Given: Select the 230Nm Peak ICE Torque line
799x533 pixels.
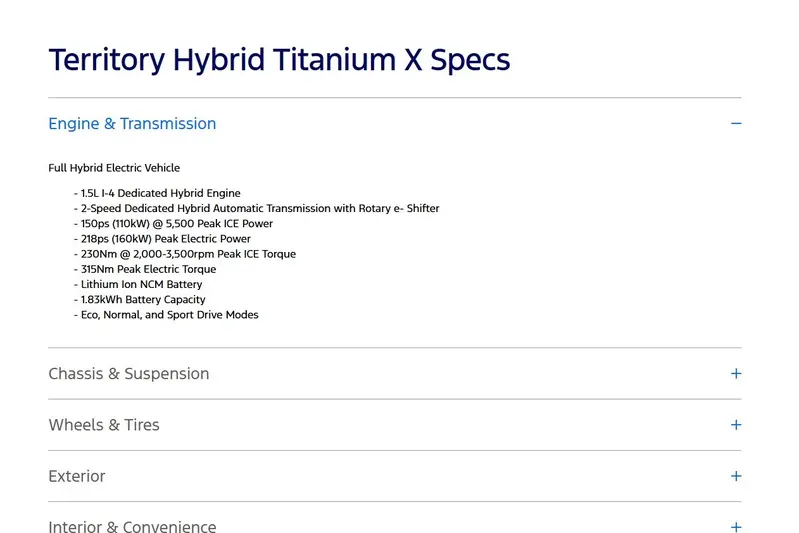Looking at the screenshot, I should (x=184, y=254).
